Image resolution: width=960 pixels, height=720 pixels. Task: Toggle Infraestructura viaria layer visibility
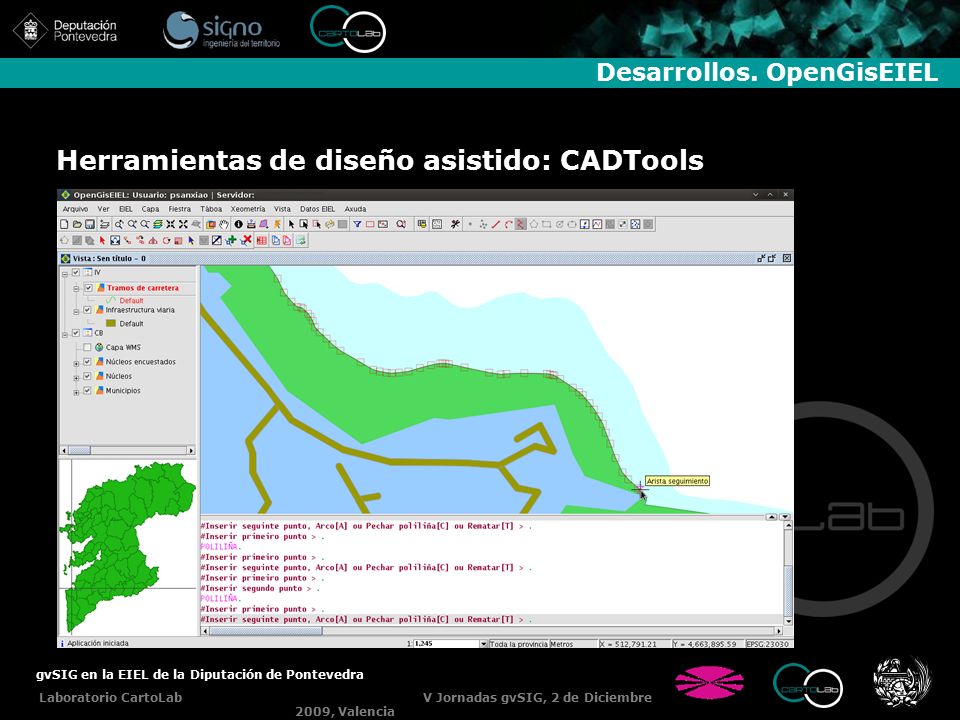pos(88,310)
